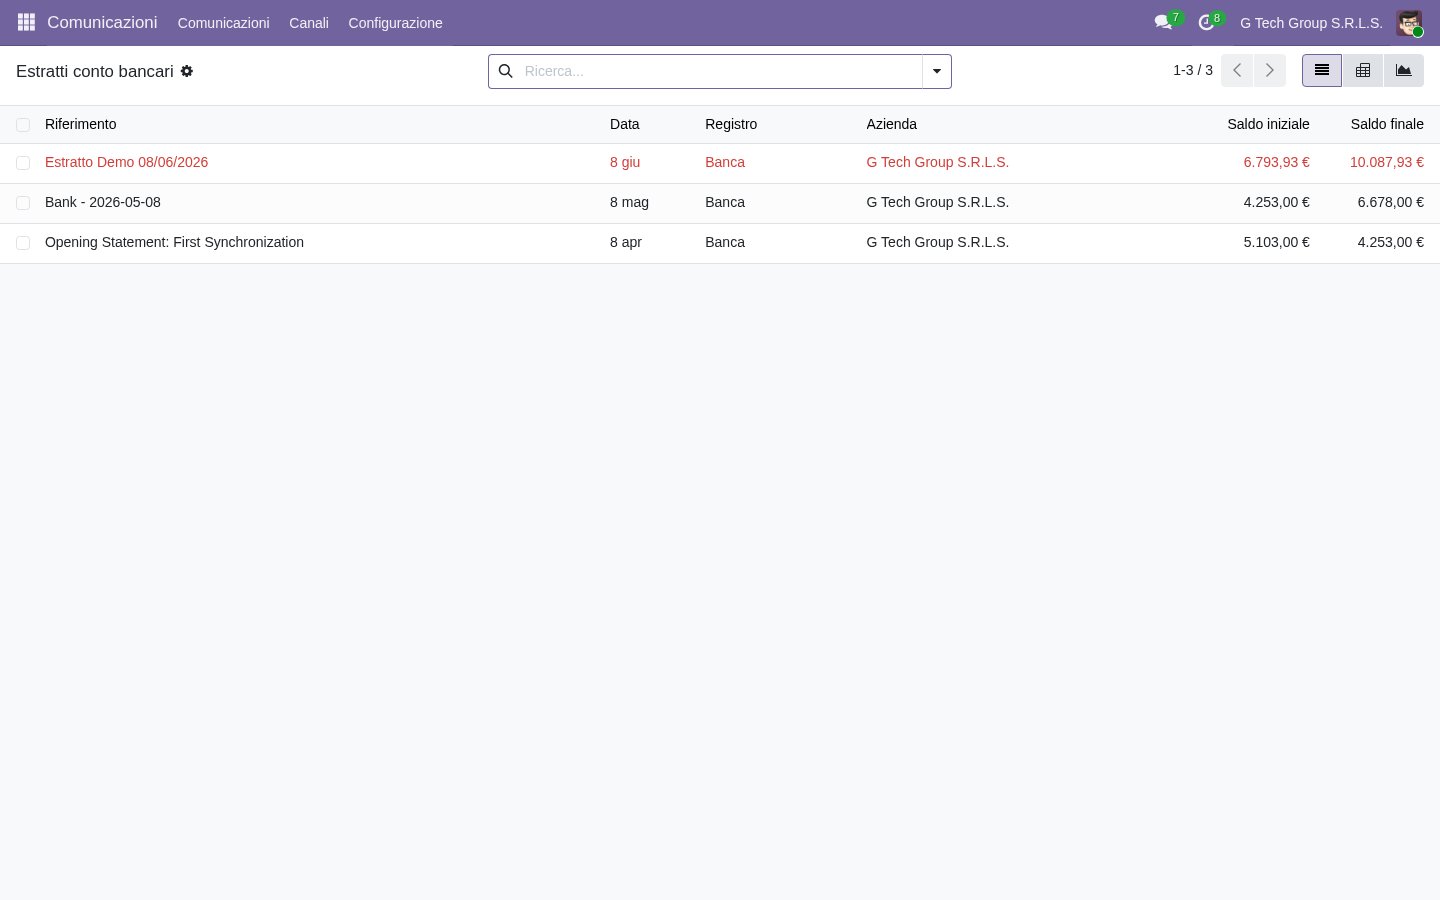Viewport: 1440px width, 900px height.
Task: Click the 6.793,93 € initial balance
Action: tap(1276, 162)
